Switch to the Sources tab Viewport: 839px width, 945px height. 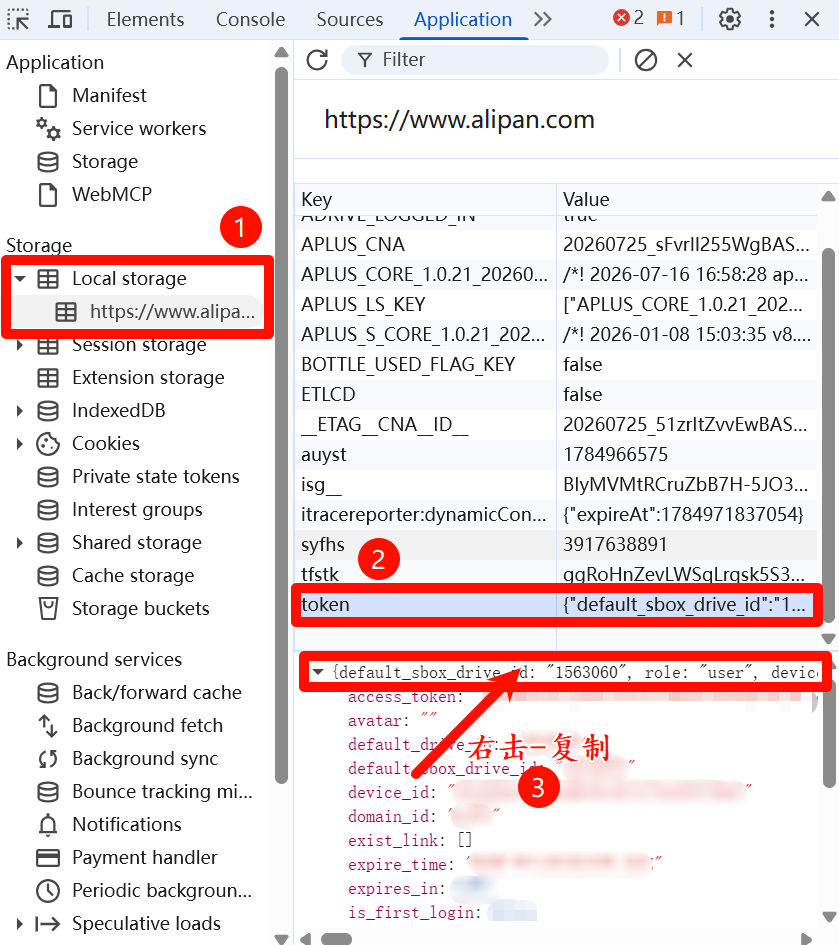point(350,19)
